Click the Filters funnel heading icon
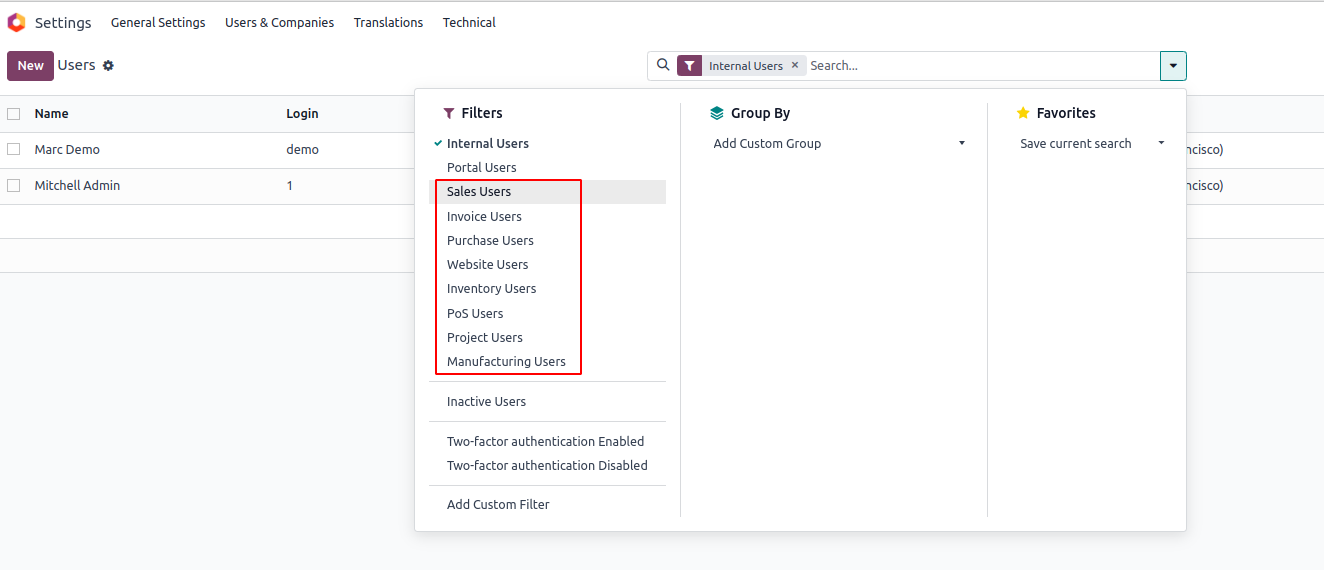This screenshot has width=1324, height=570. point(448,113)
